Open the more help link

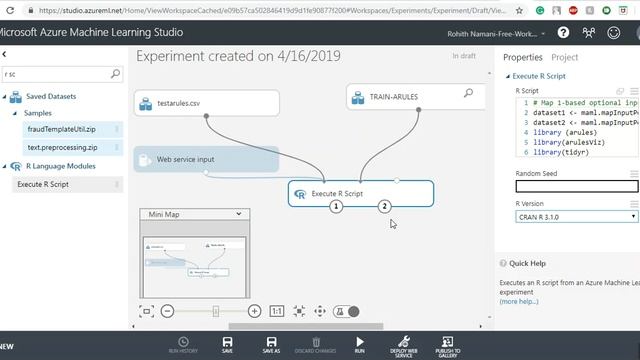click(519, 301)
